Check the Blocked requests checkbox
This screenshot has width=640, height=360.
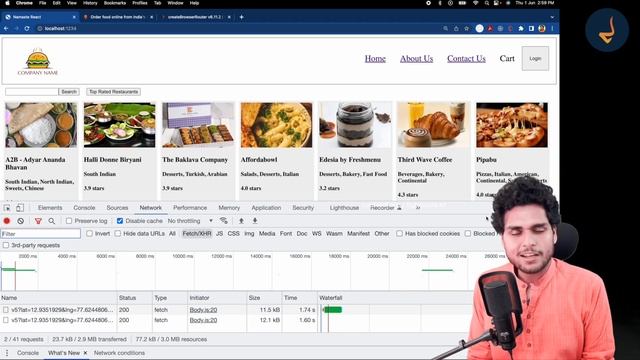click(468, 233)
